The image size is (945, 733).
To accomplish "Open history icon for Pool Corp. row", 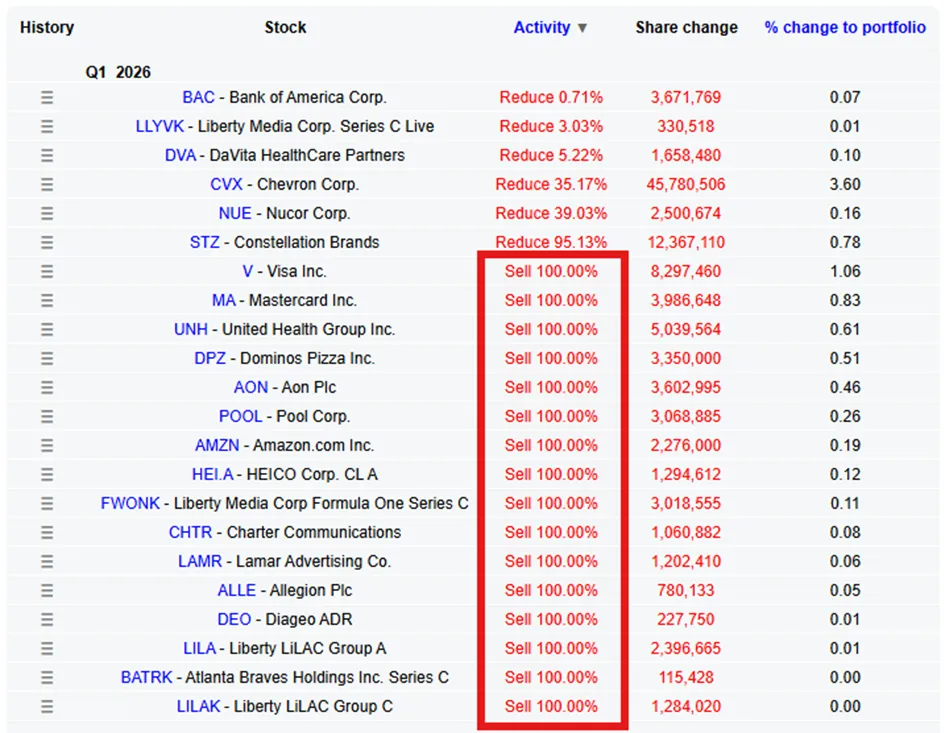I will tap(47, 417).
